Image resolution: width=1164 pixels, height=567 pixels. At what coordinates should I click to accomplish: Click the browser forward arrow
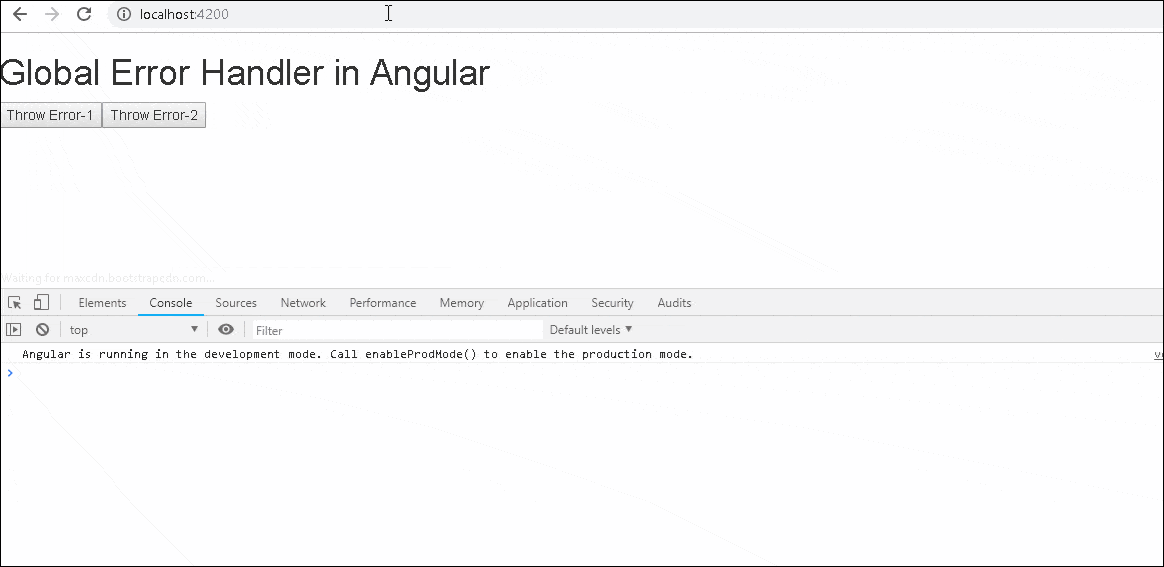(x=52, y=14)
